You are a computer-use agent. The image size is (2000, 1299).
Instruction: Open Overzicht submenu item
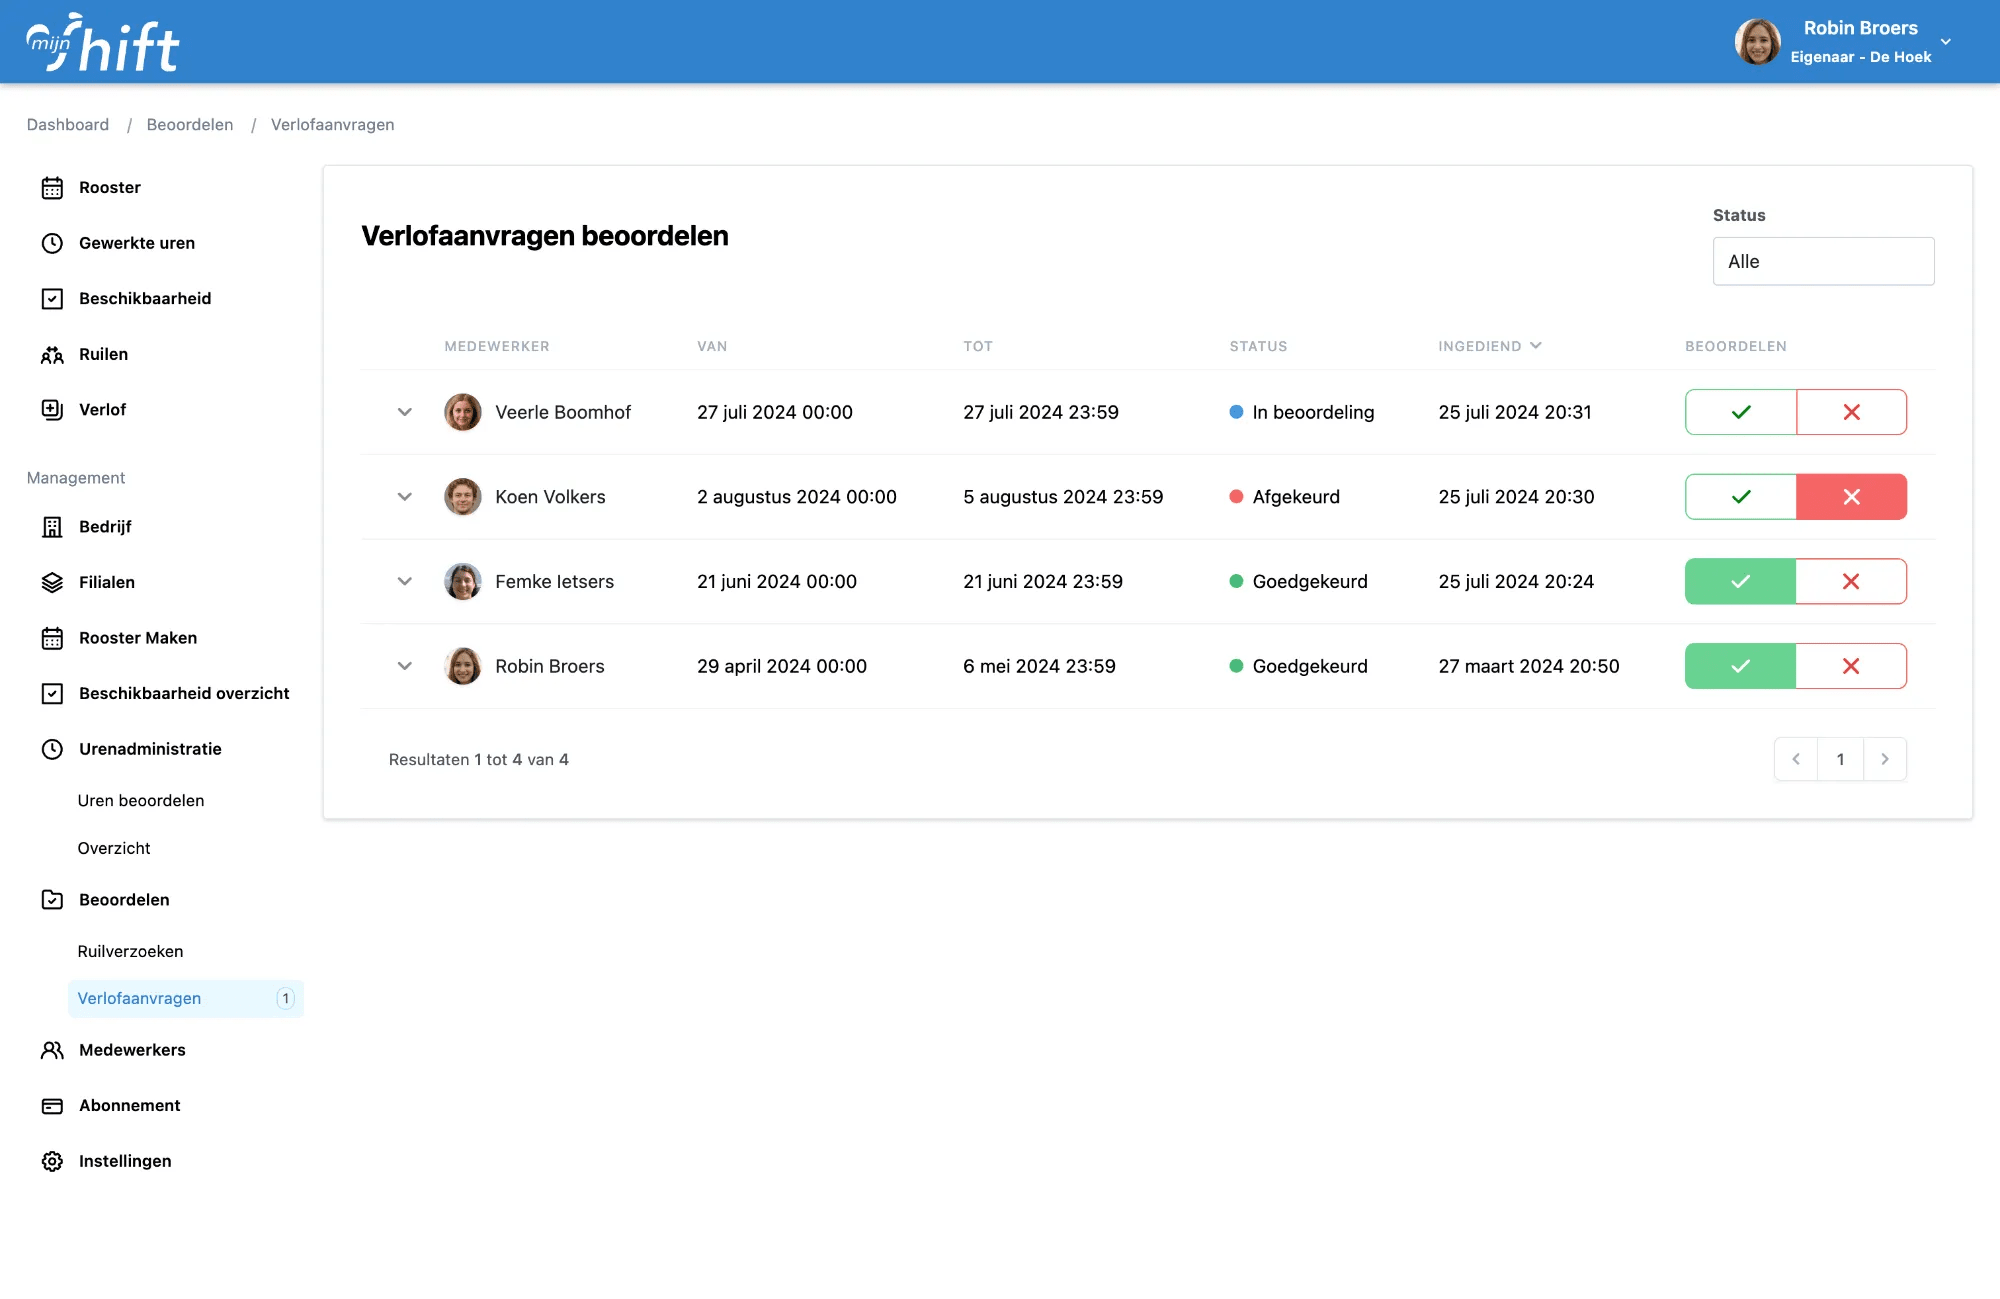(114, 848)
